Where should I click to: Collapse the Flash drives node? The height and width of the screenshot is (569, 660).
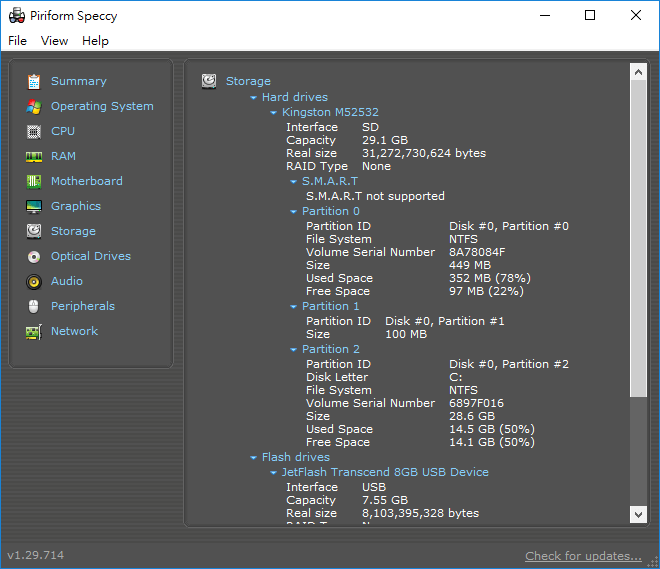254,458
